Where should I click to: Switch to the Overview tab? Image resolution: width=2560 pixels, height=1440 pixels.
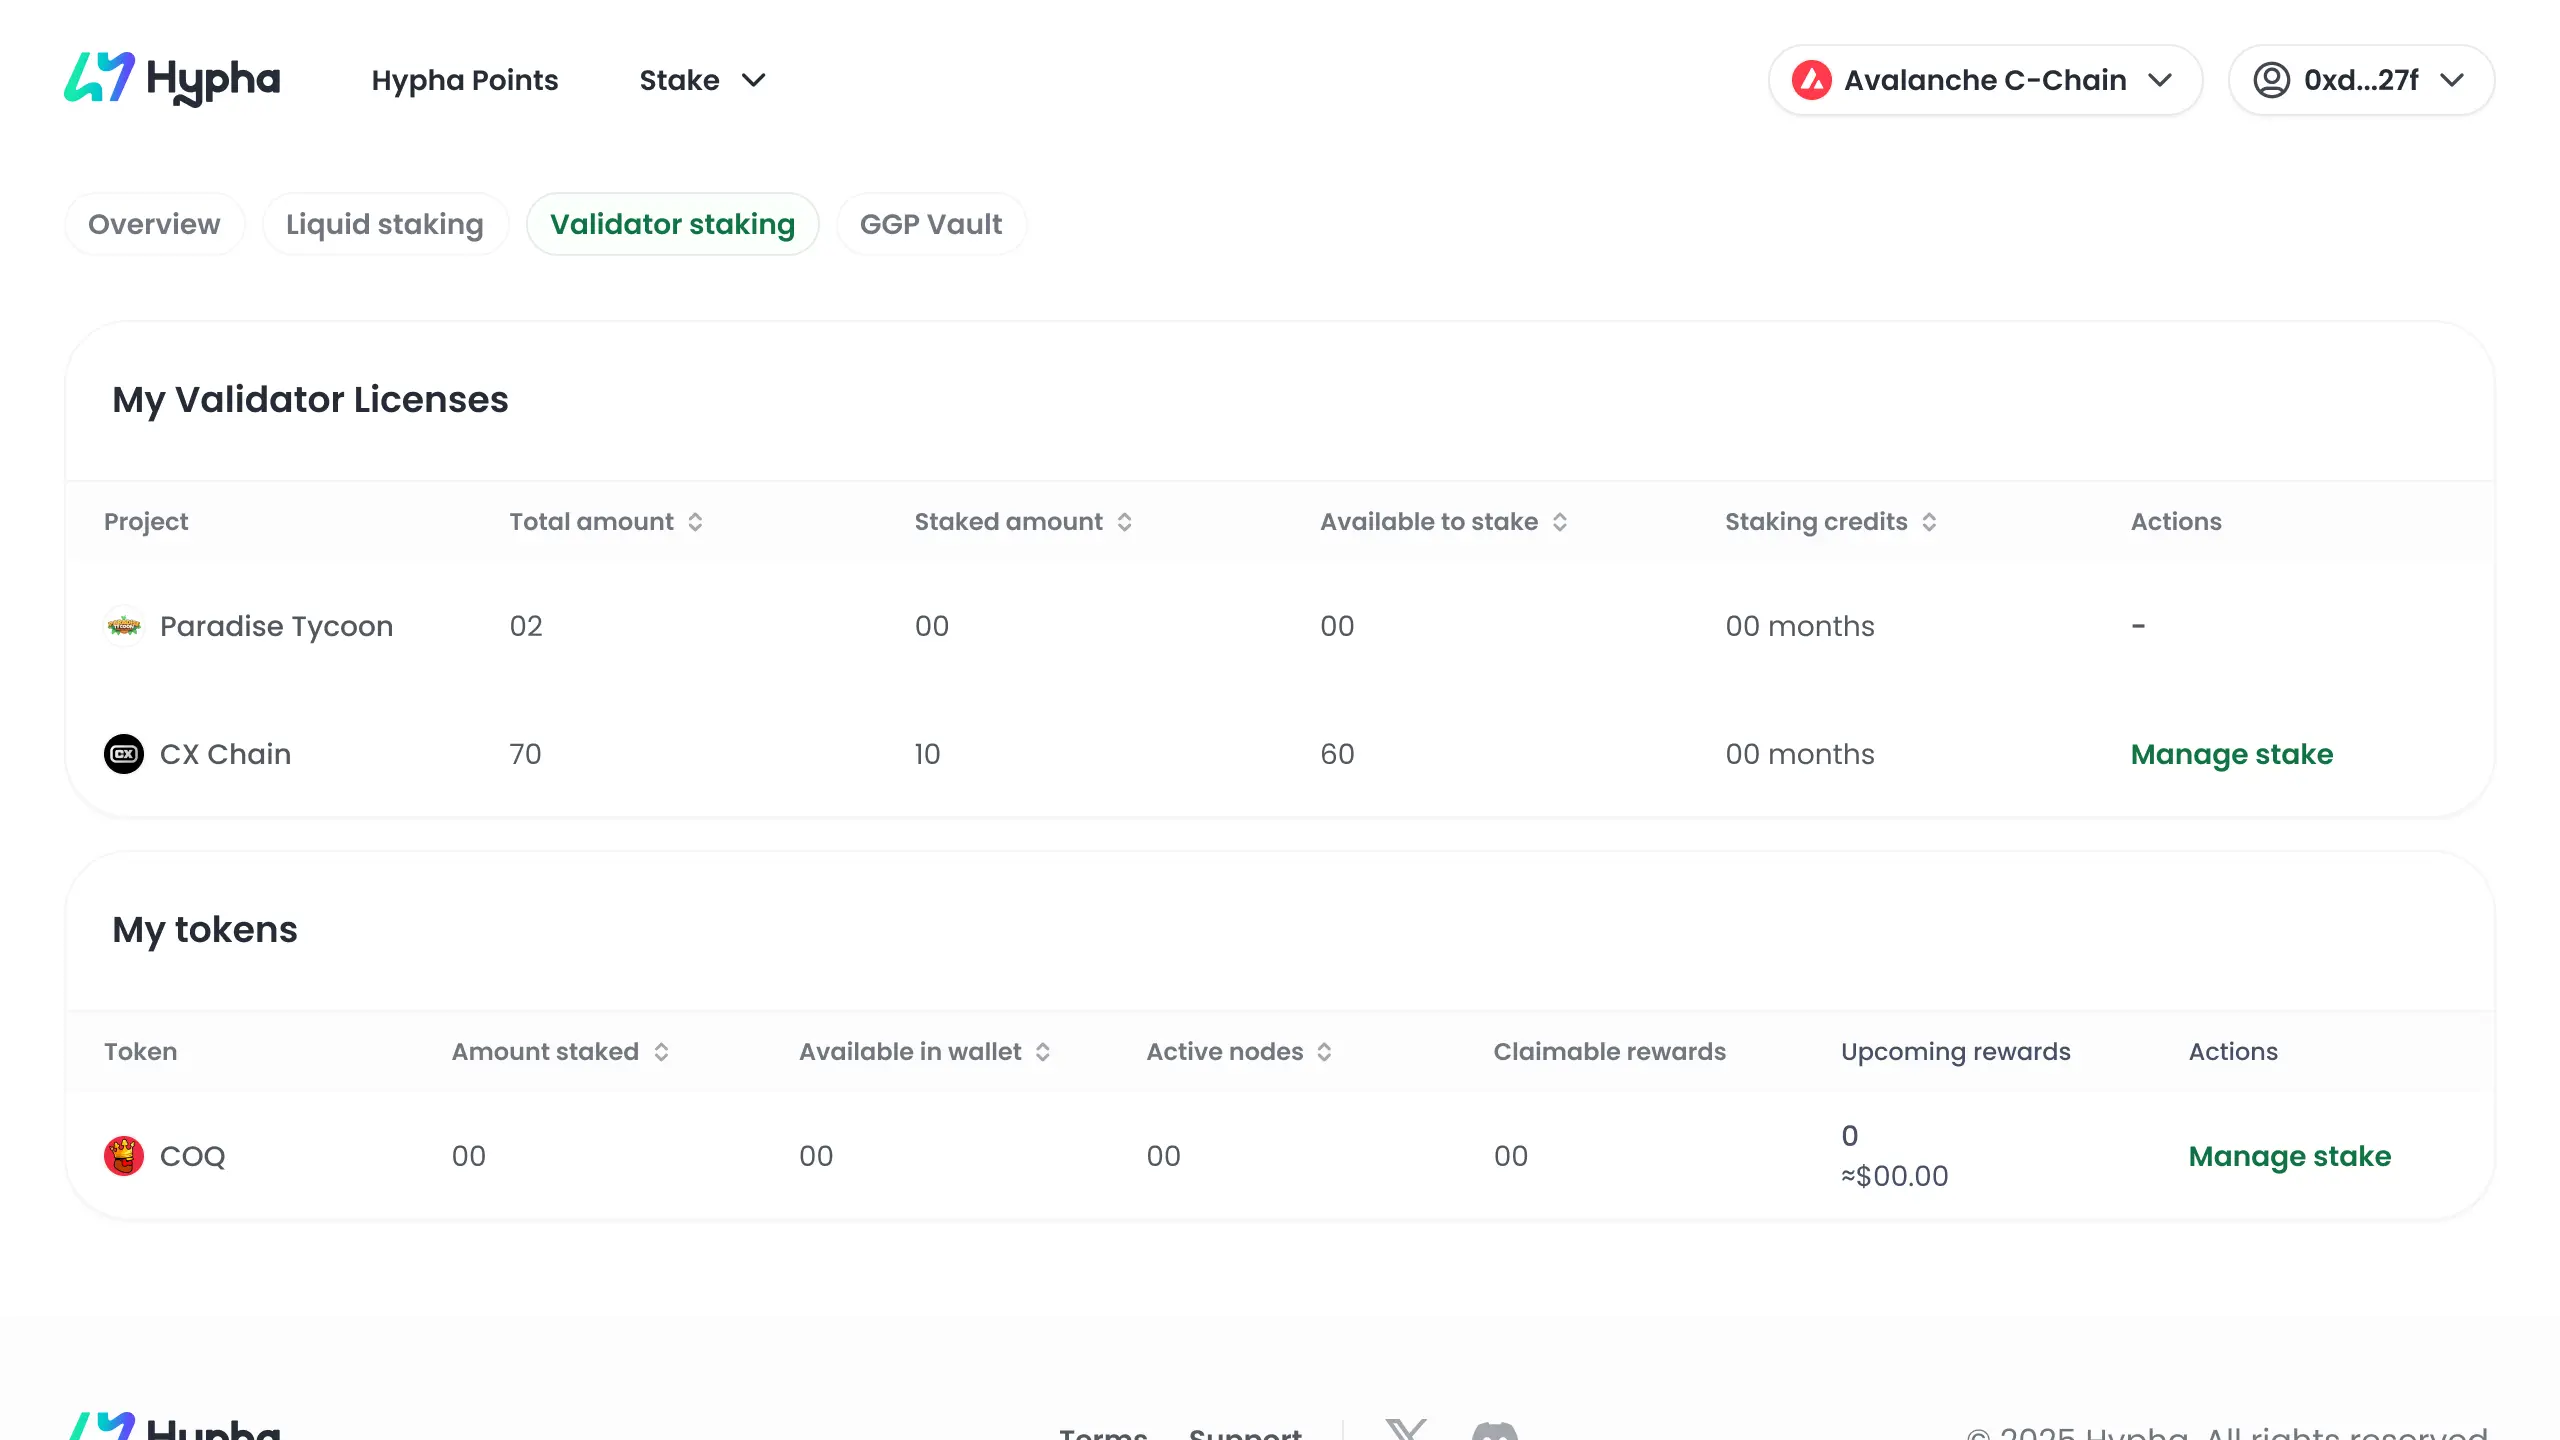click(x=154, y=224)
